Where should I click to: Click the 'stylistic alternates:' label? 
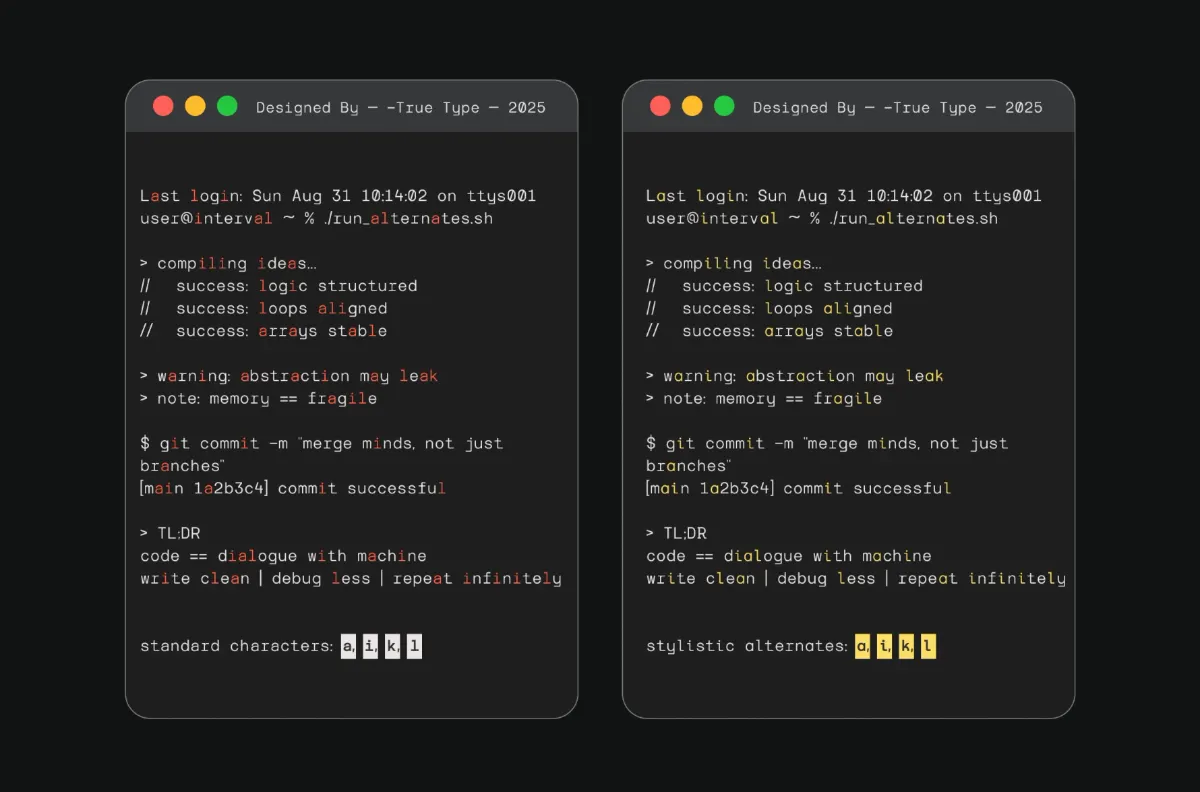pos(747,646)
